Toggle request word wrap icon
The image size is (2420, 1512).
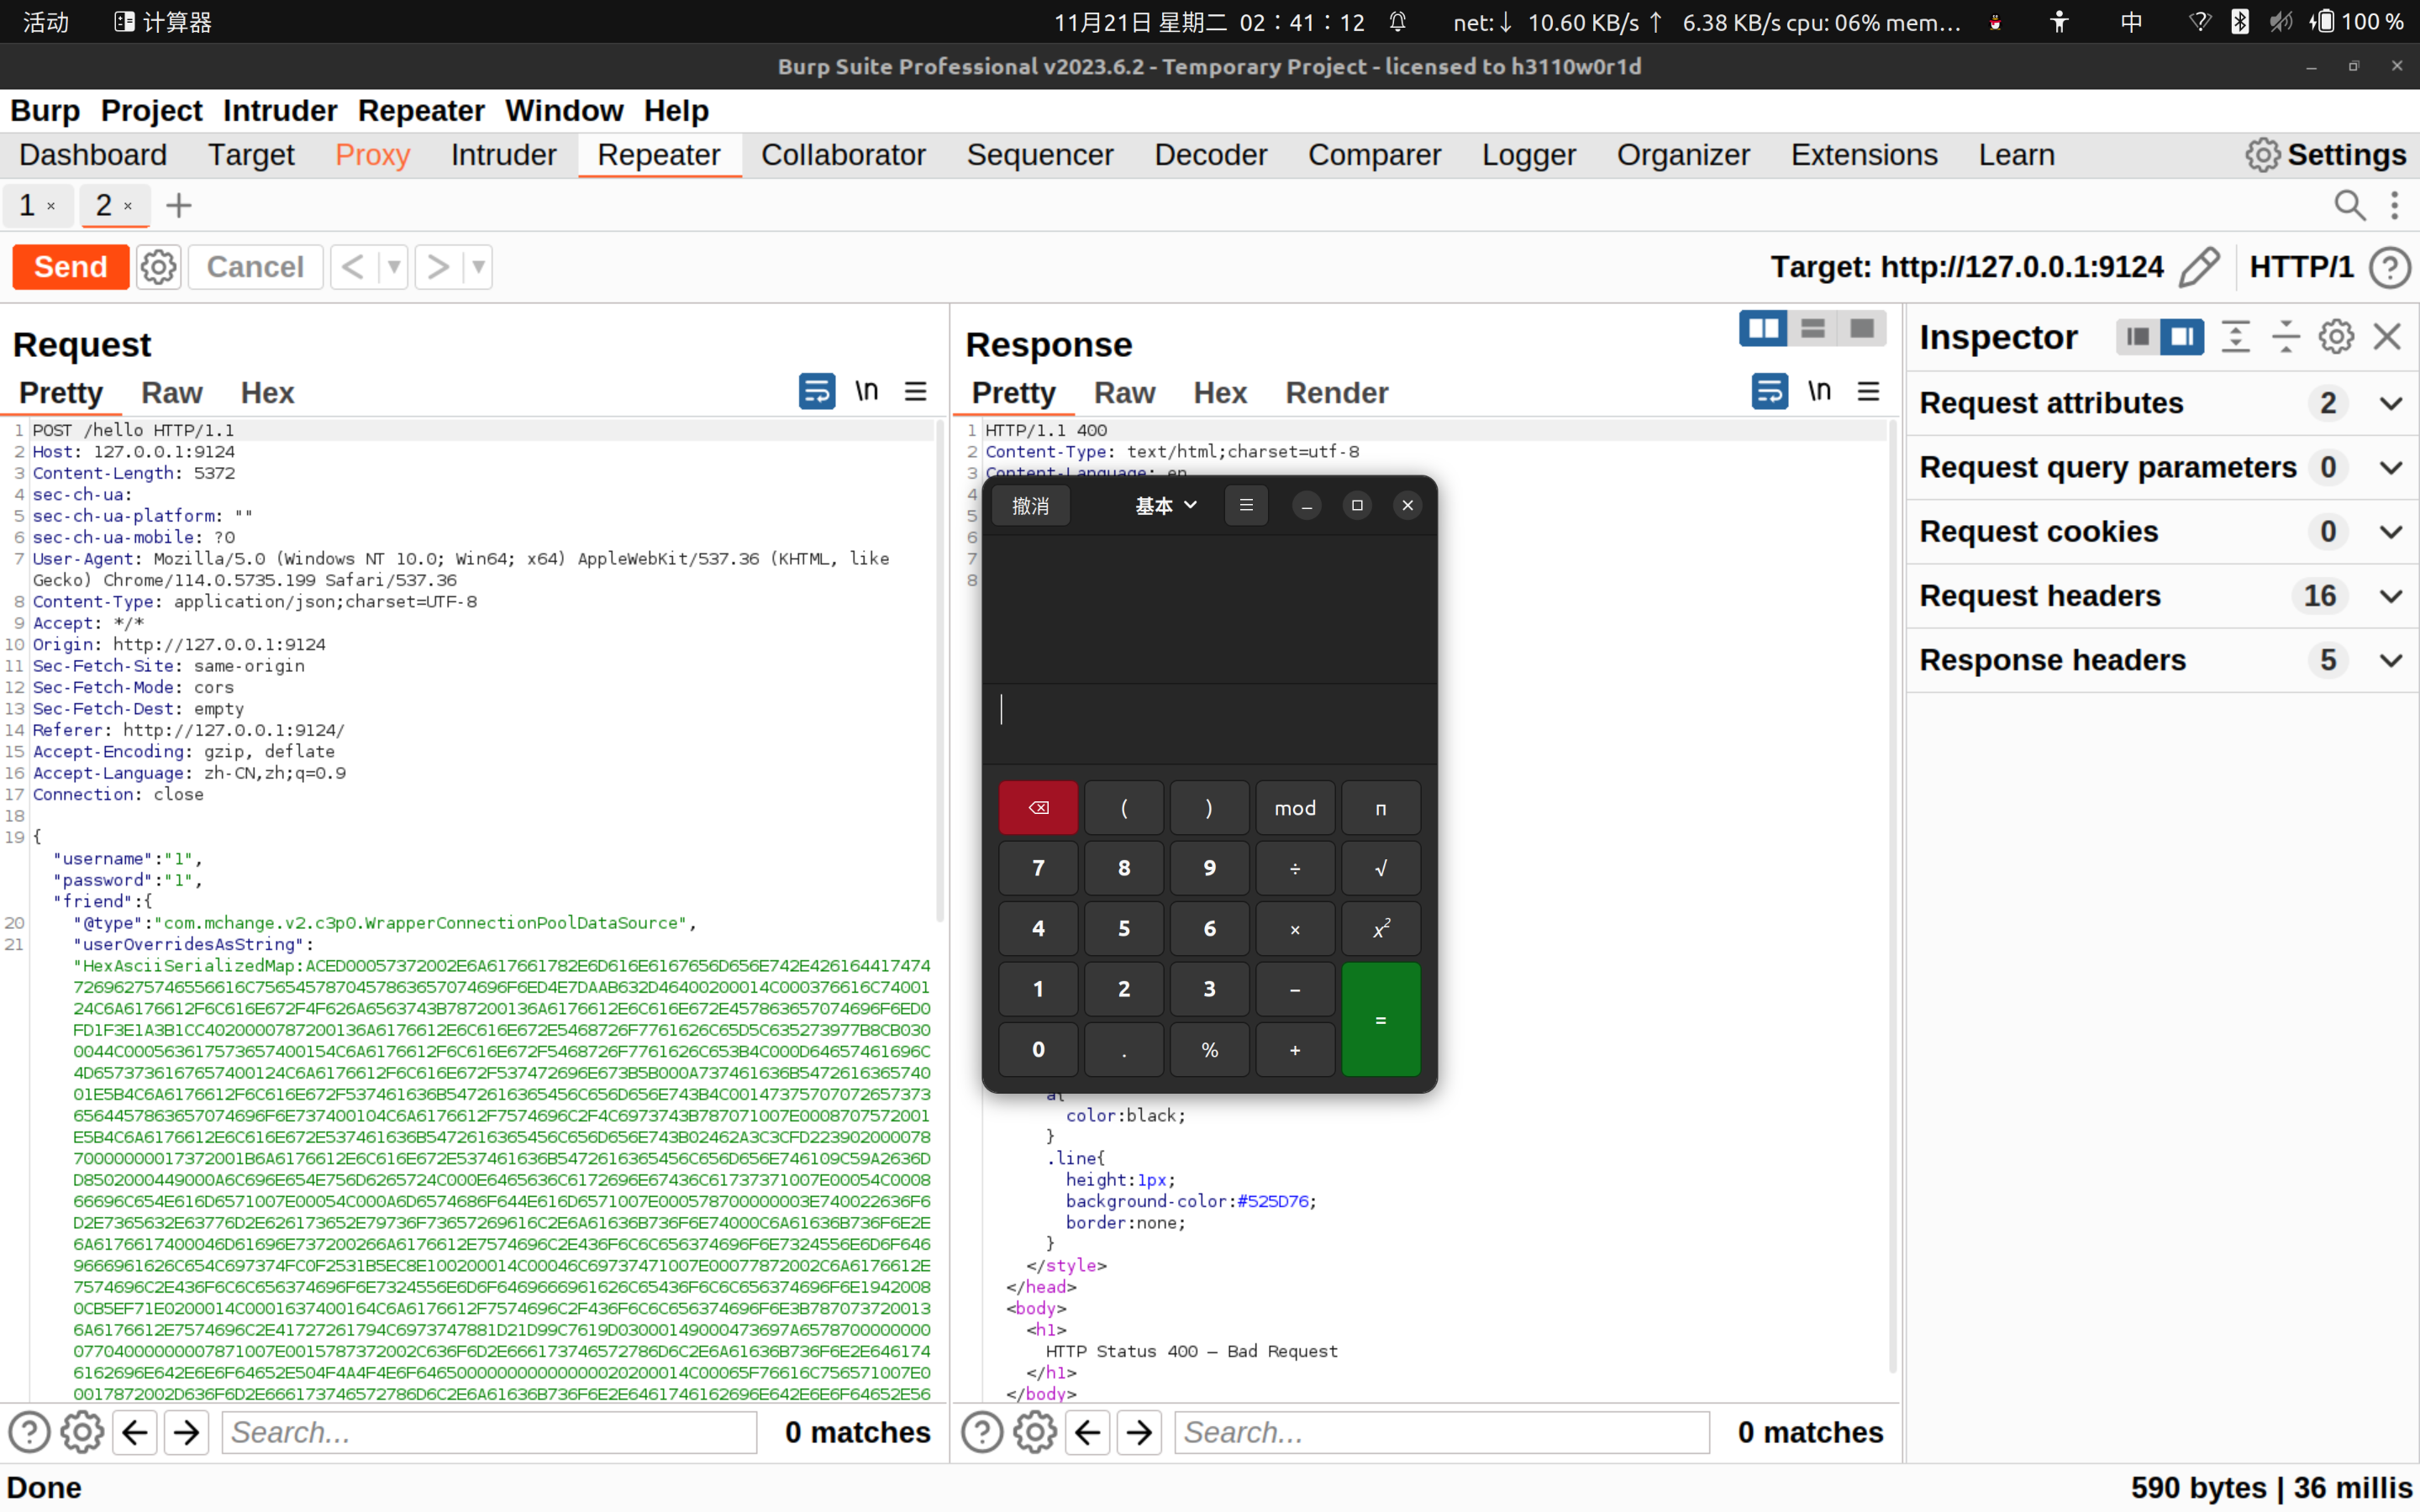coord(817,392)
